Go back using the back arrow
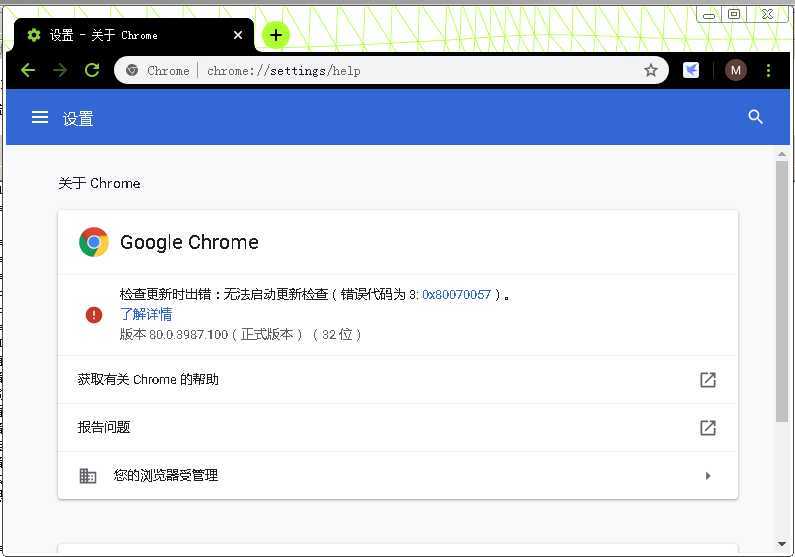Screen dimensions: 795x557 click(28, 70)
